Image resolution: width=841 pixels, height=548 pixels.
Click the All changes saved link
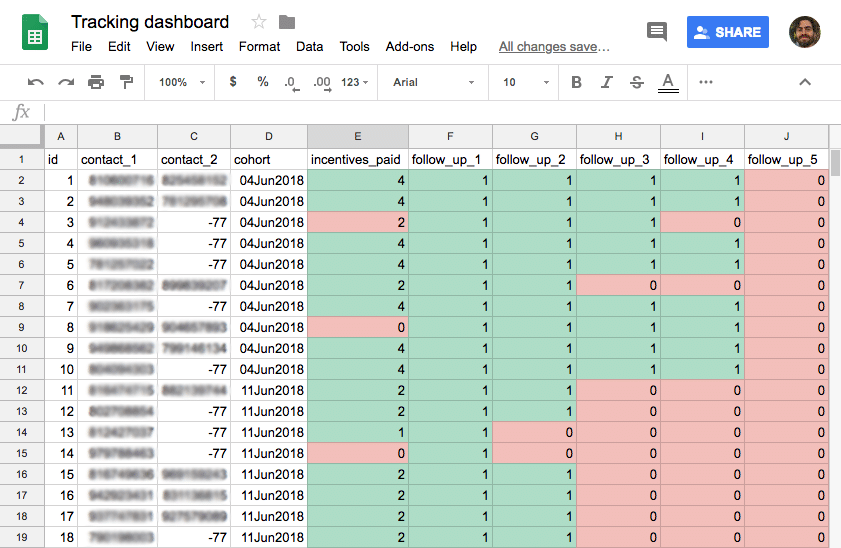tap(554, 47)
